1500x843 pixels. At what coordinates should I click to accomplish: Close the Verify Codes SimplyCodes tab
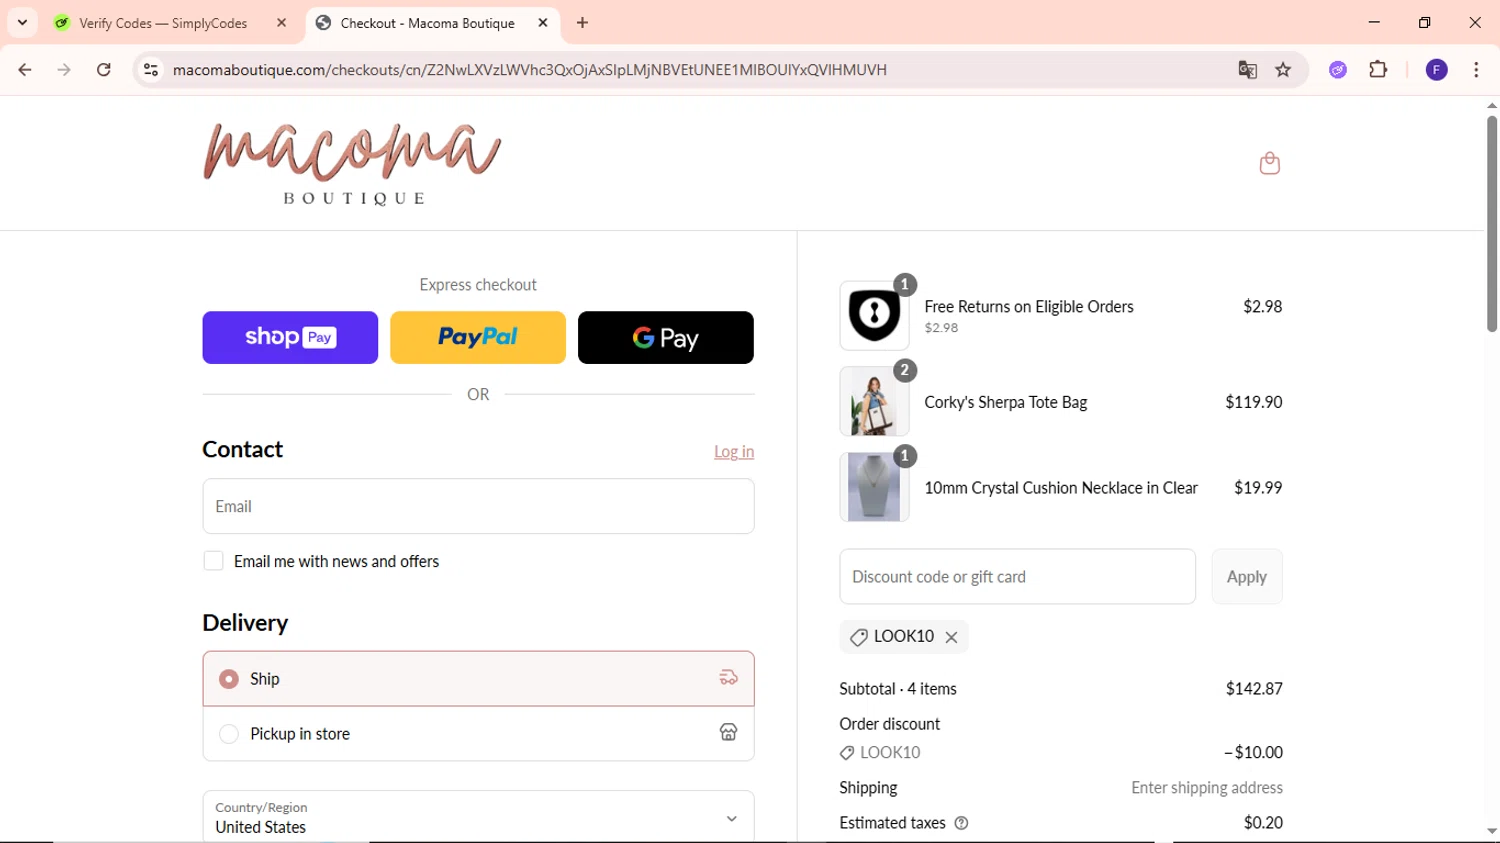coord(282,23)
